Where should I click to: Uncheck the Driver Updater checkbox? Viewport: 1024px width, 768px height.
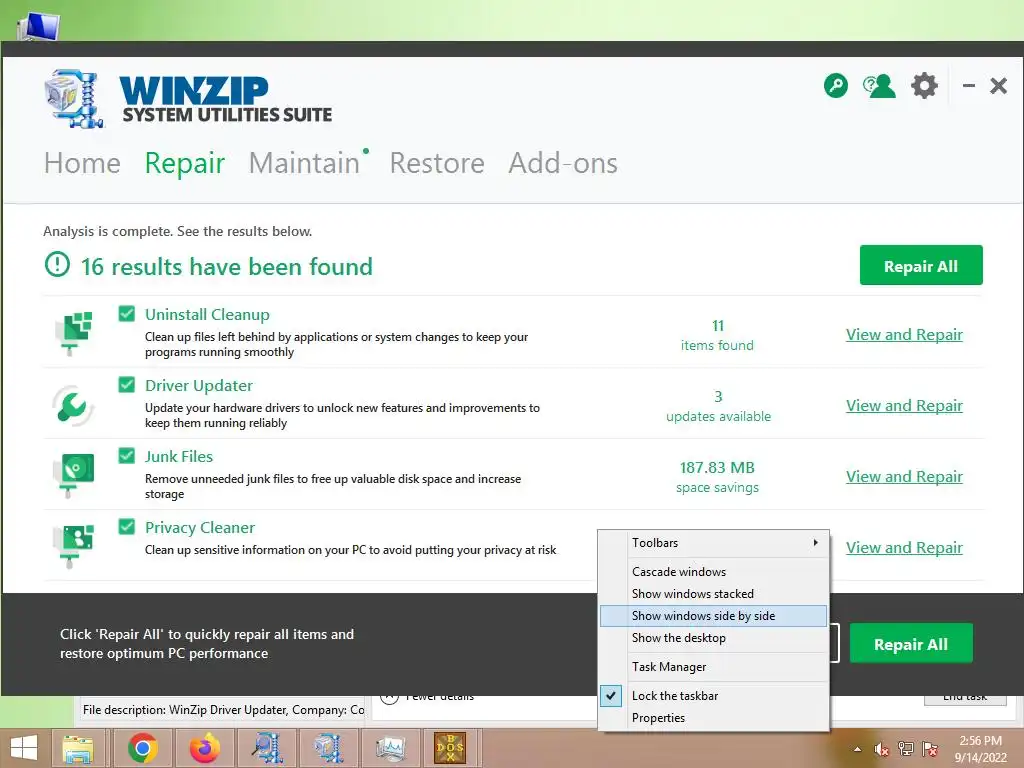pos(127,385)
